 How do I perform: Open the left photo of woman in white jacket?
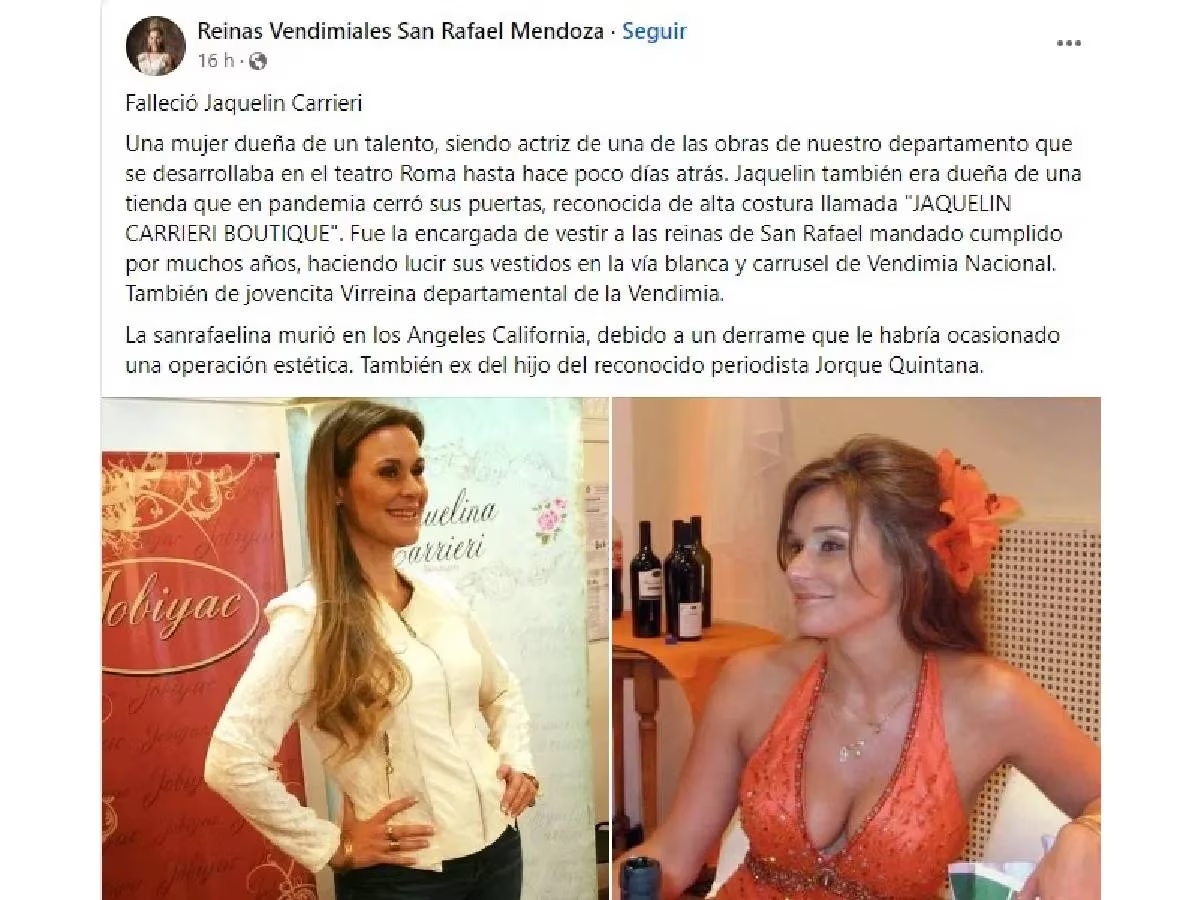pyautogui.click(x=355, y=648)
